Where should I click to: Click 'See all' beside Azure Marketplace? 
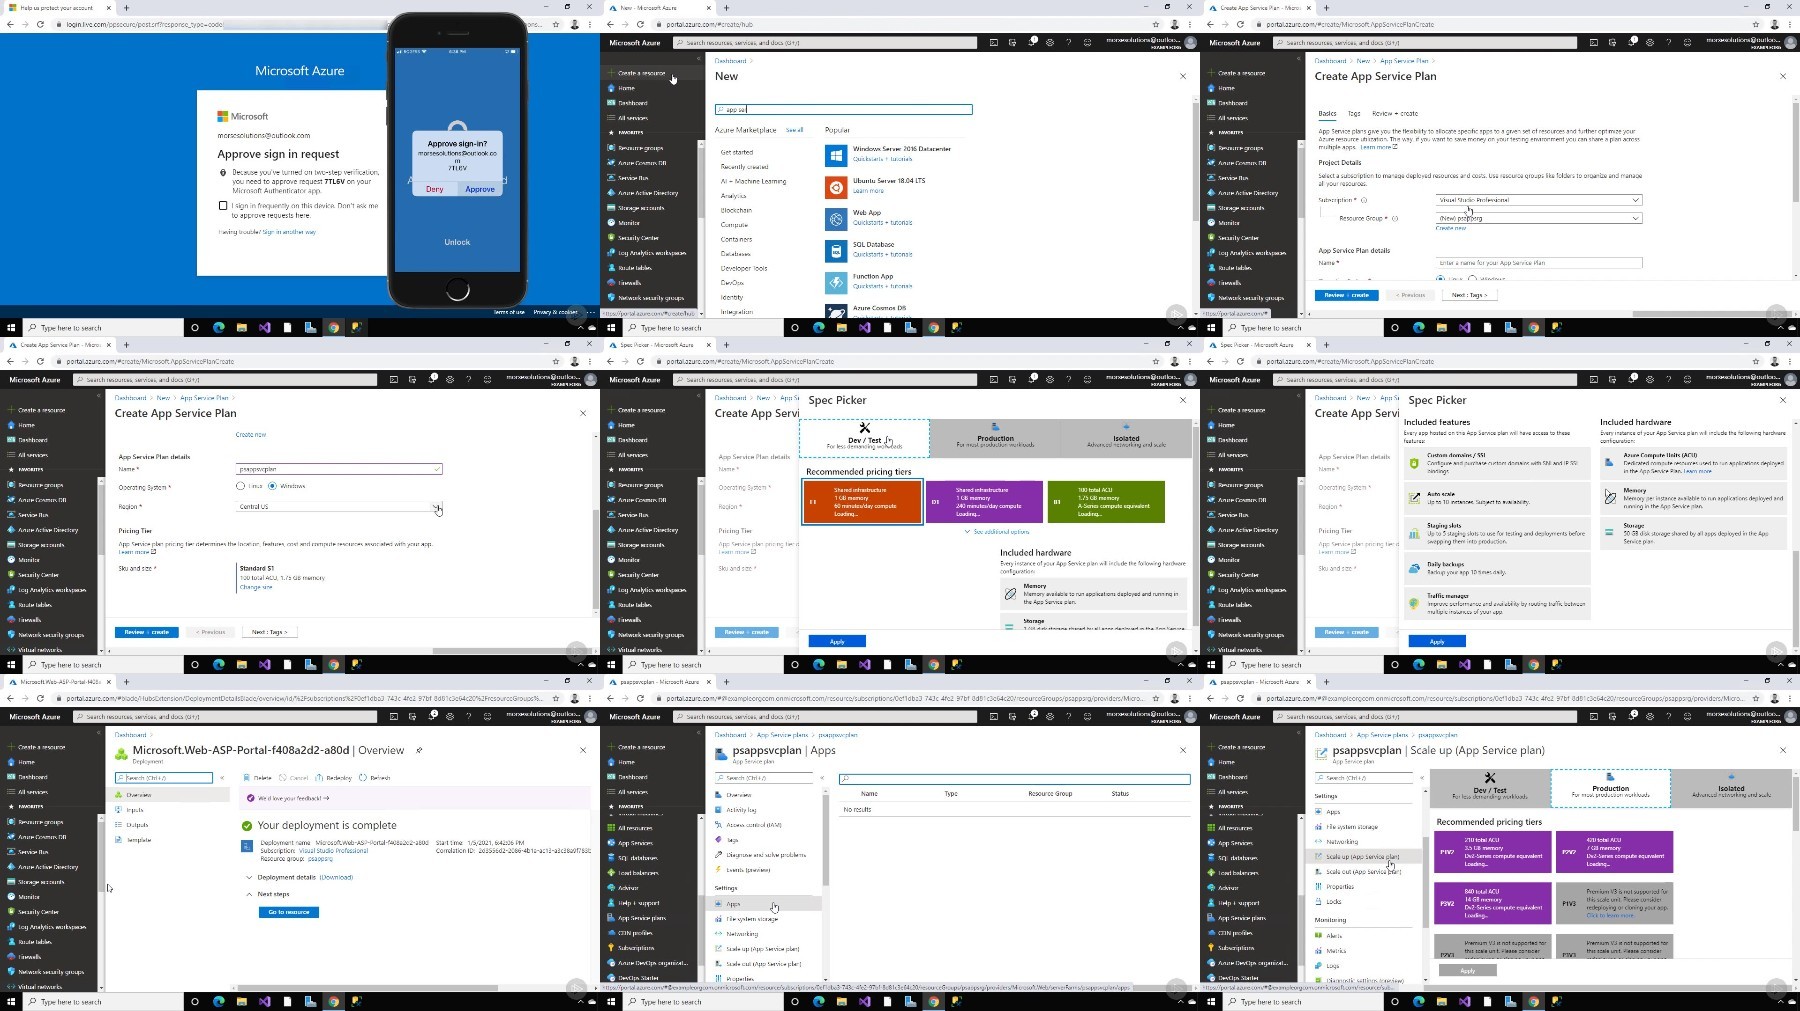click(x=794, y=130)
